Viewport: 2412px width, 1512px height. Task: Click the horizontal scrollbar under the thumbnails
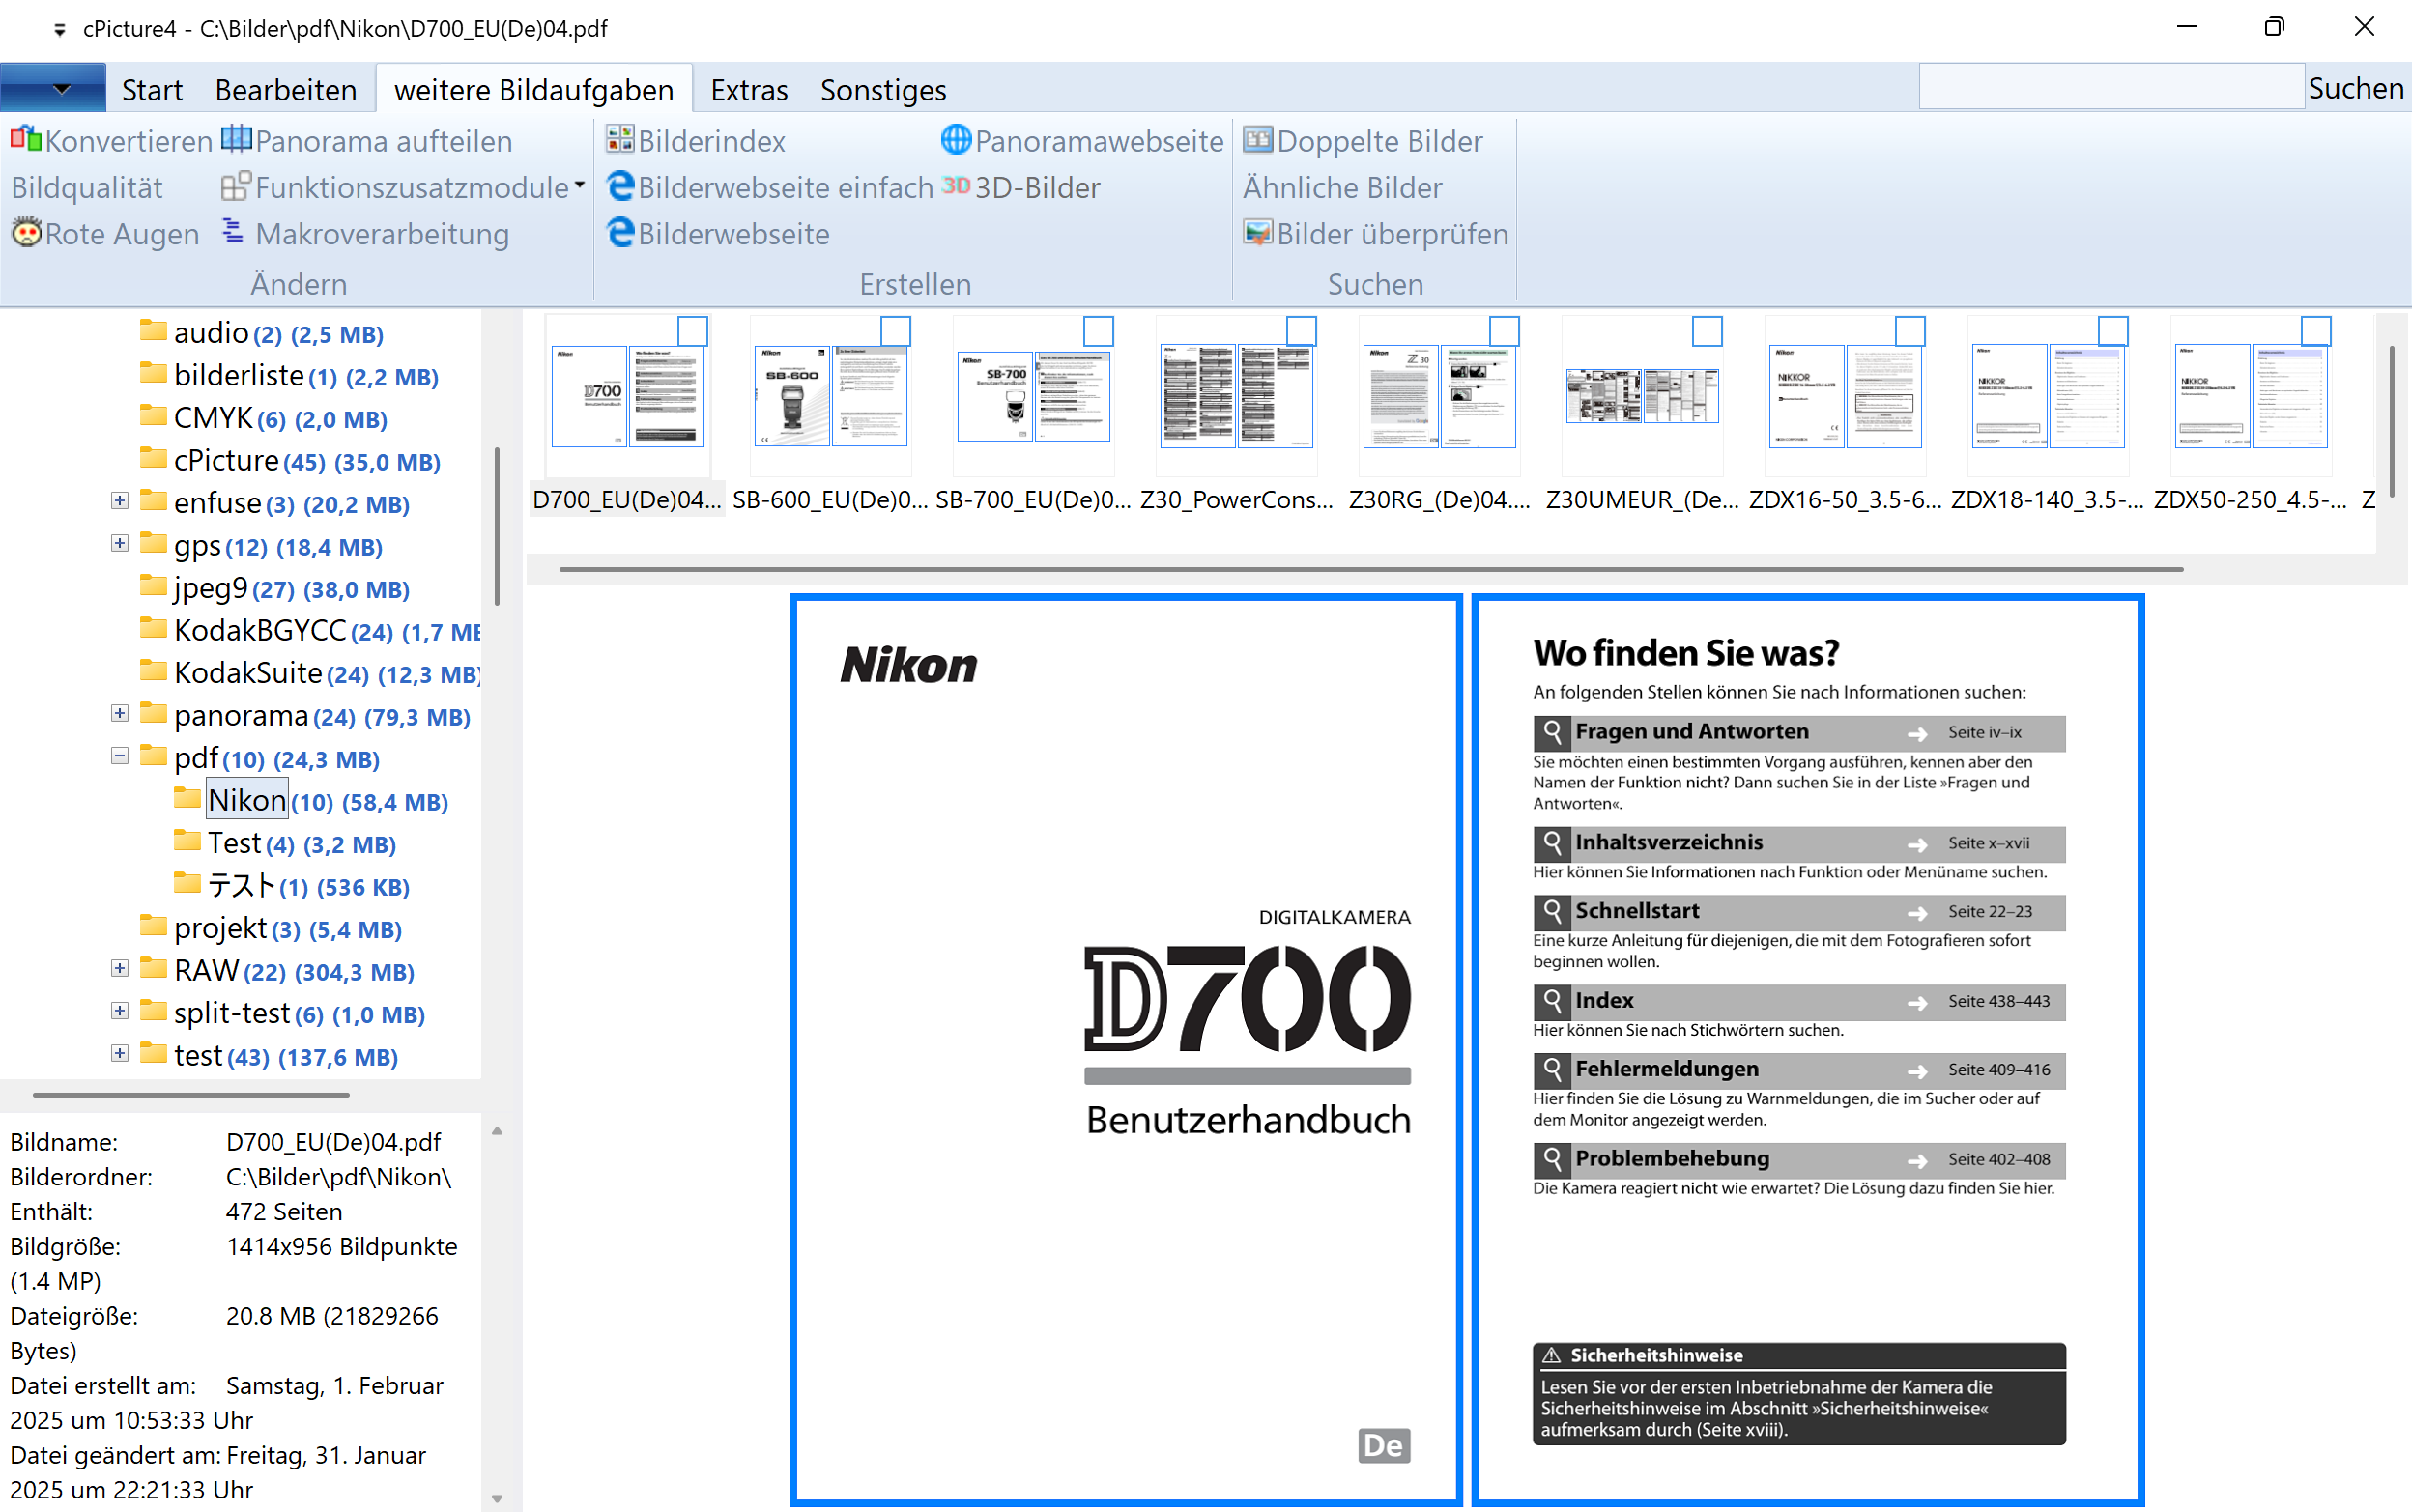(1370, 569)
